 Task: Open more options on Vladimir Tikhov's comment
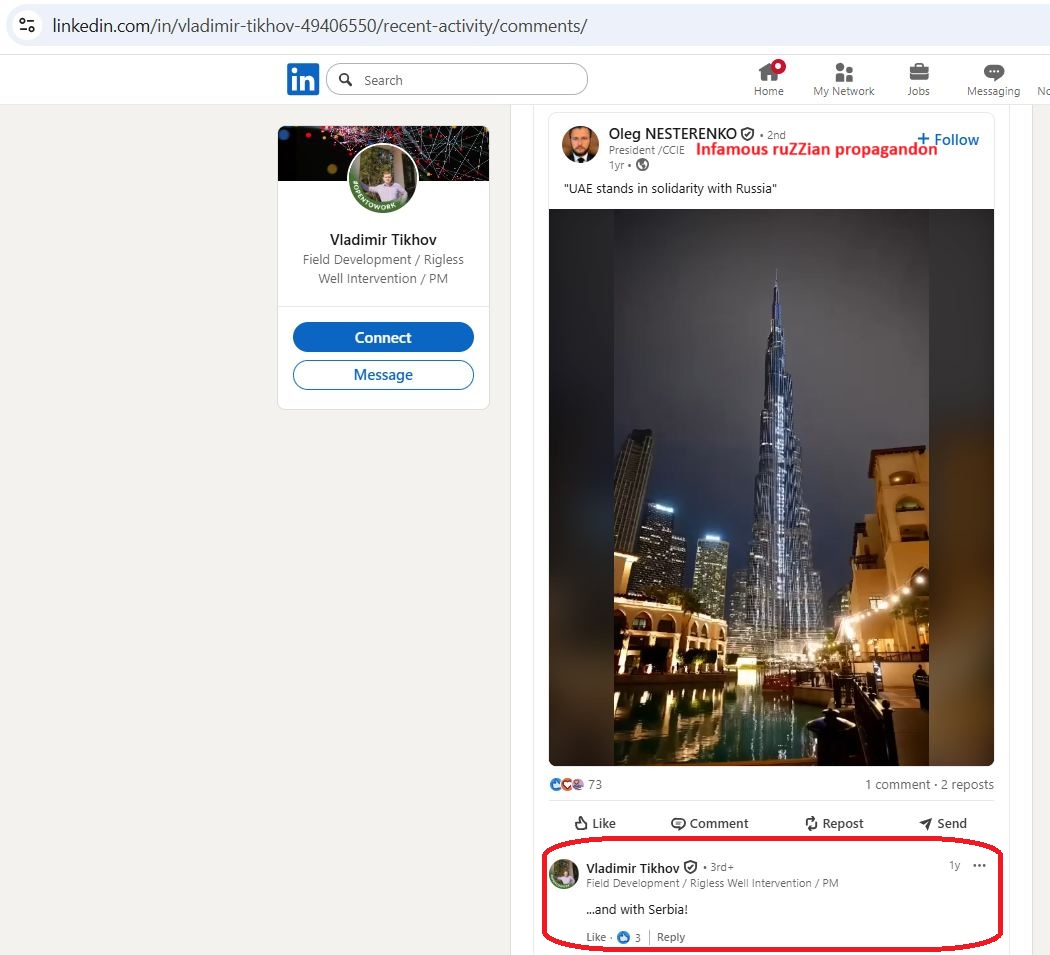[x=979, y=866]
